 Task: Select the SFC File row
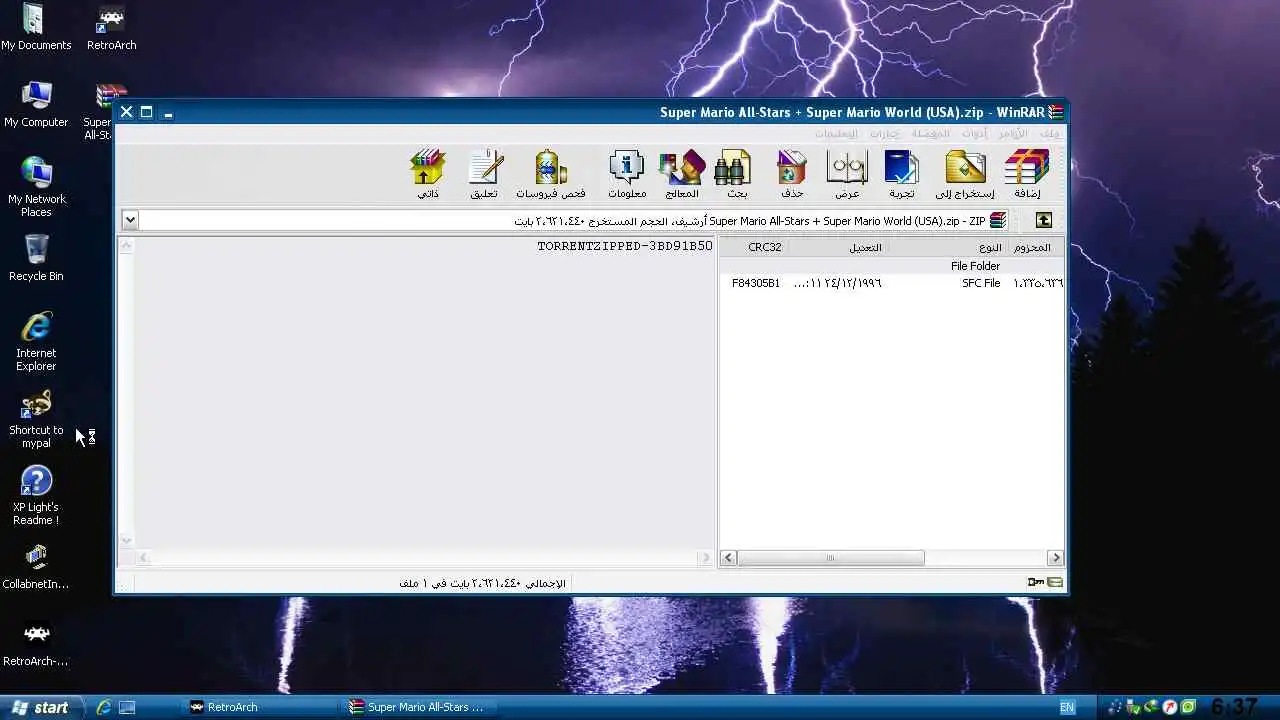point(892,283)
